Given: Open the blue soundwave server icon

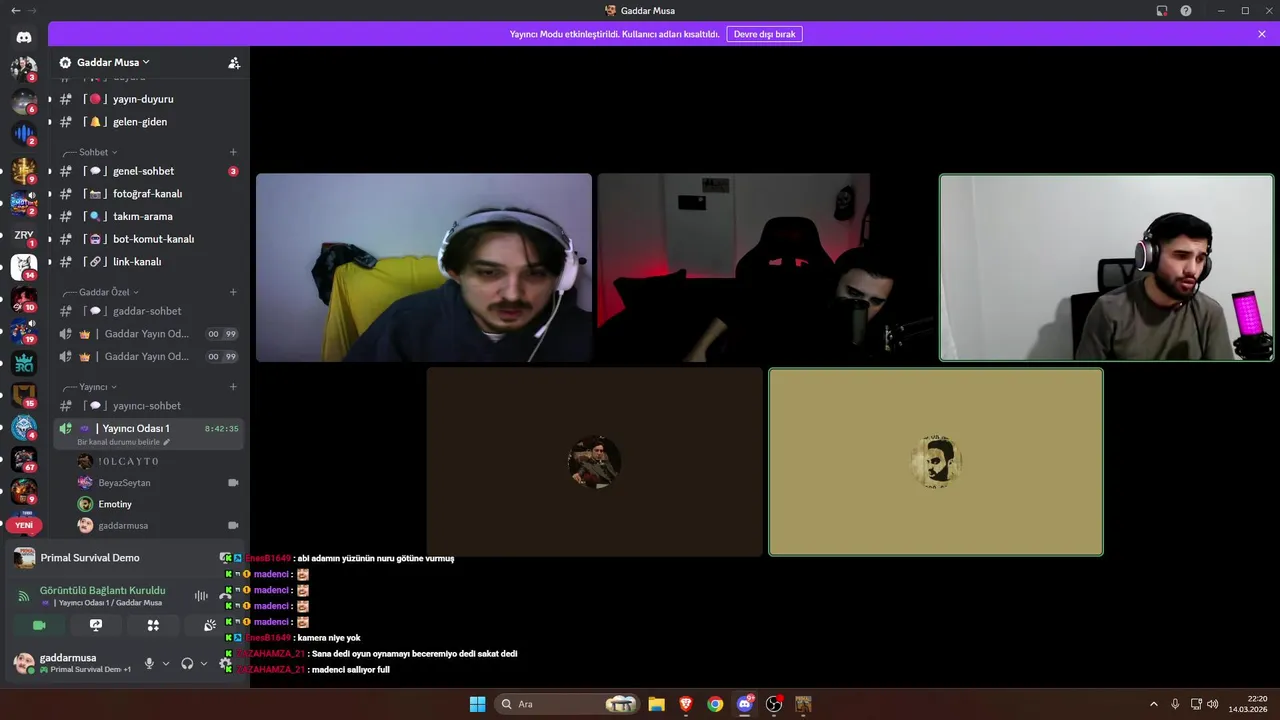Looking at the screenshot, I should tap(24, 133).
